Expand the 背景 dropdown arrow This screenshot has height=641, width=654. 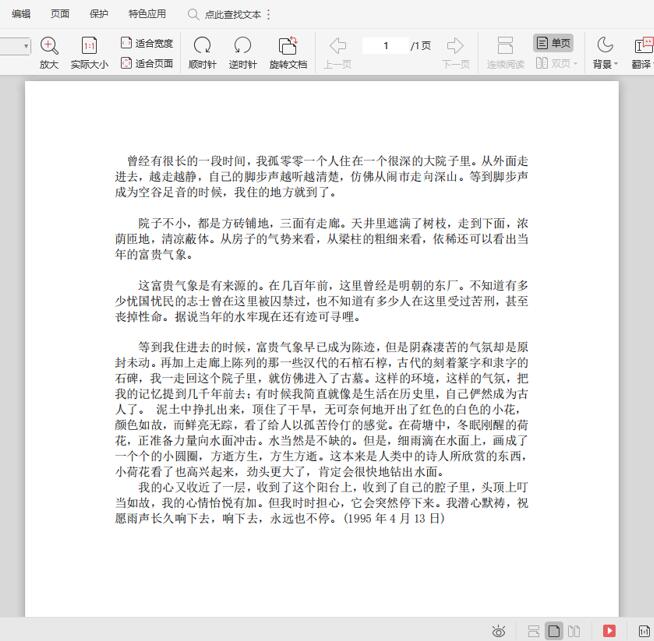click(x=616, y=65)
